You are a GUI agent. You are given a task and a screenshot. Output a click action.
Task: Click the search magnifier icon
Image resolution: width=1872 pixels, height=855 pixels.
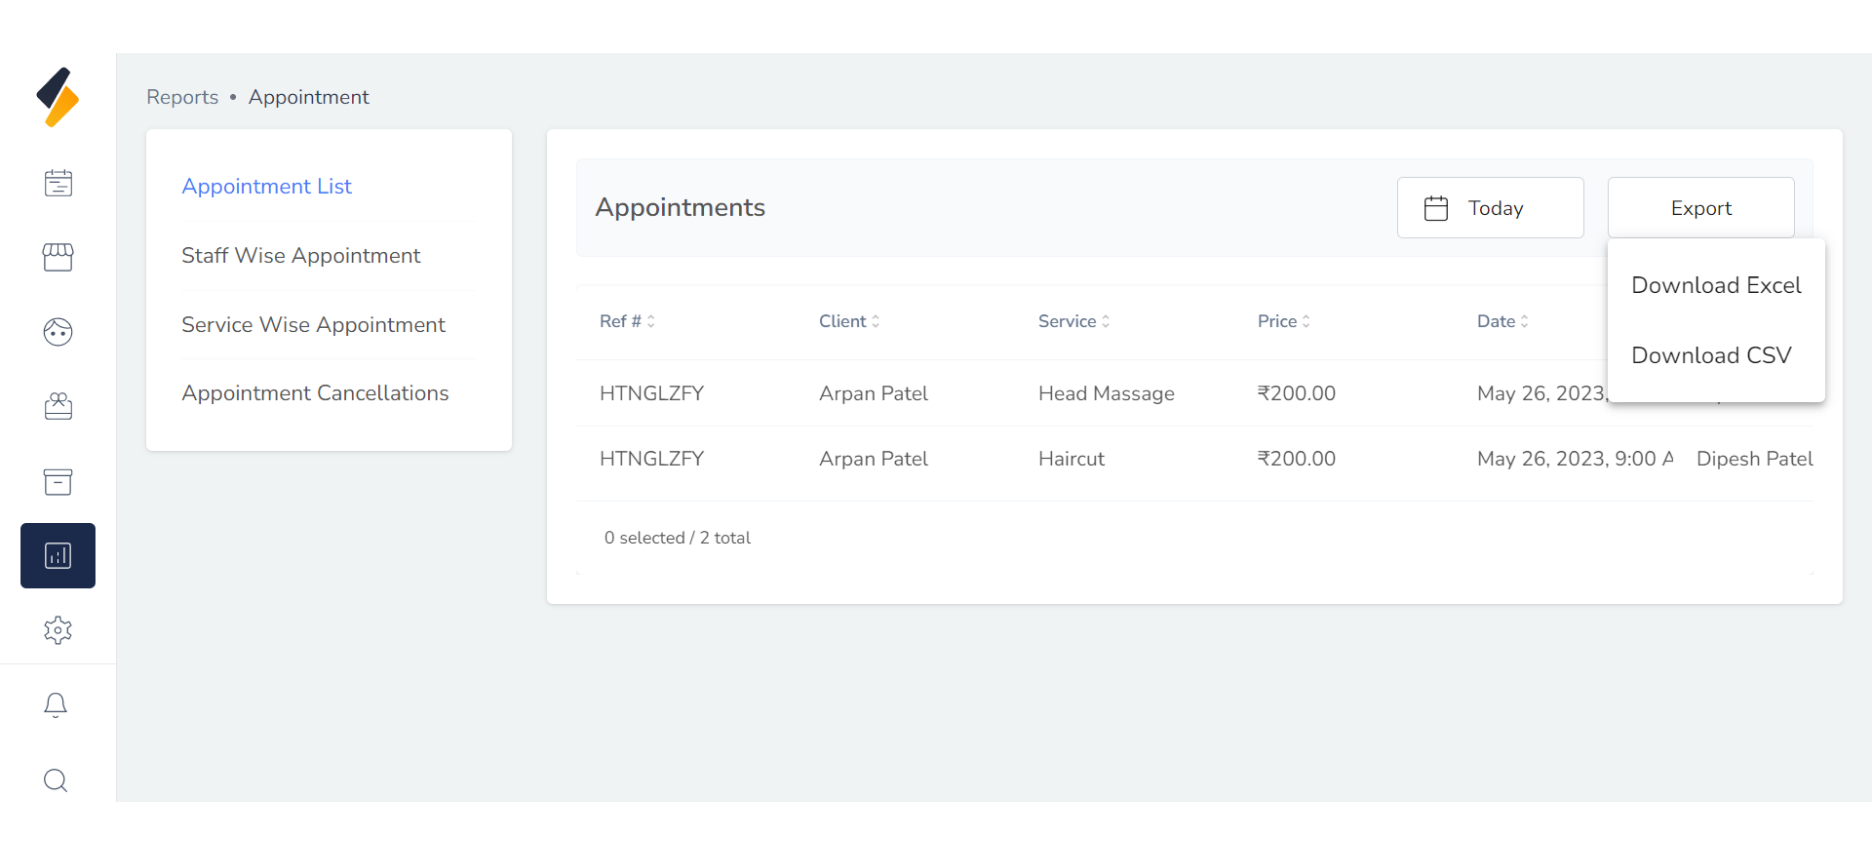tap(56, 780)
